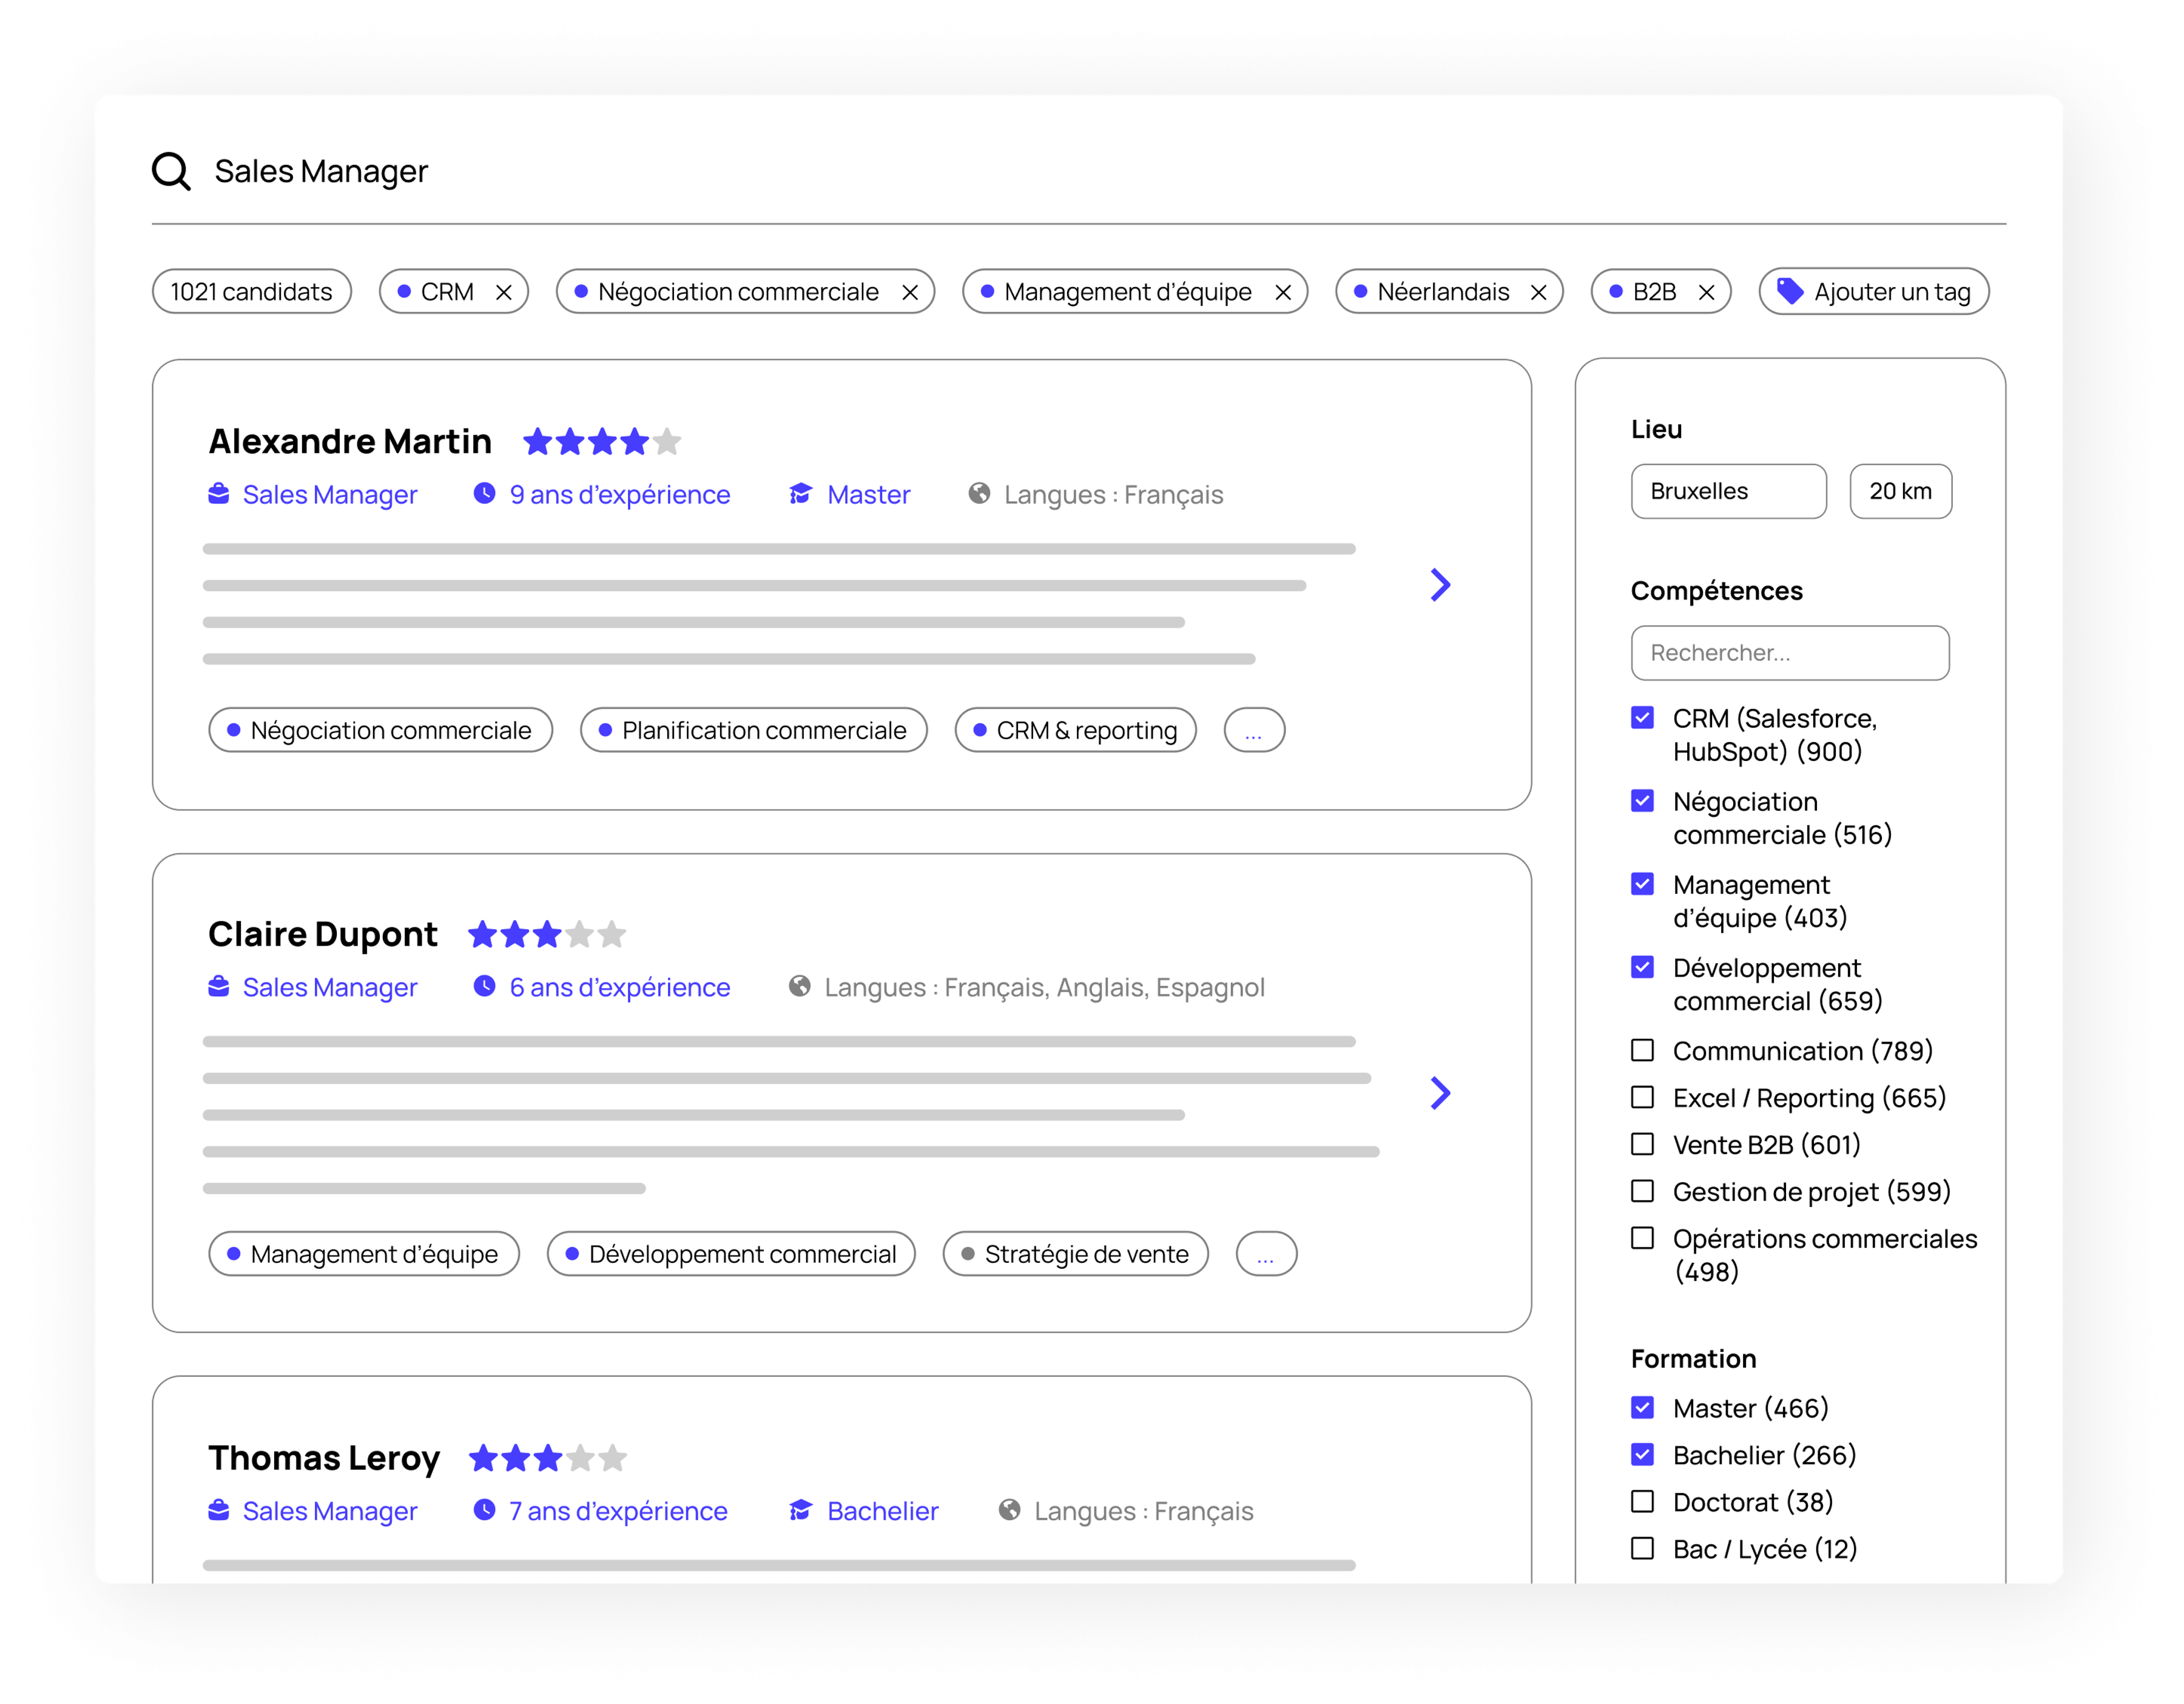Uncheck CRM (Salesforce, HubSpot) checkbox
The image size is (2184, 1704).
point(1642,718)
